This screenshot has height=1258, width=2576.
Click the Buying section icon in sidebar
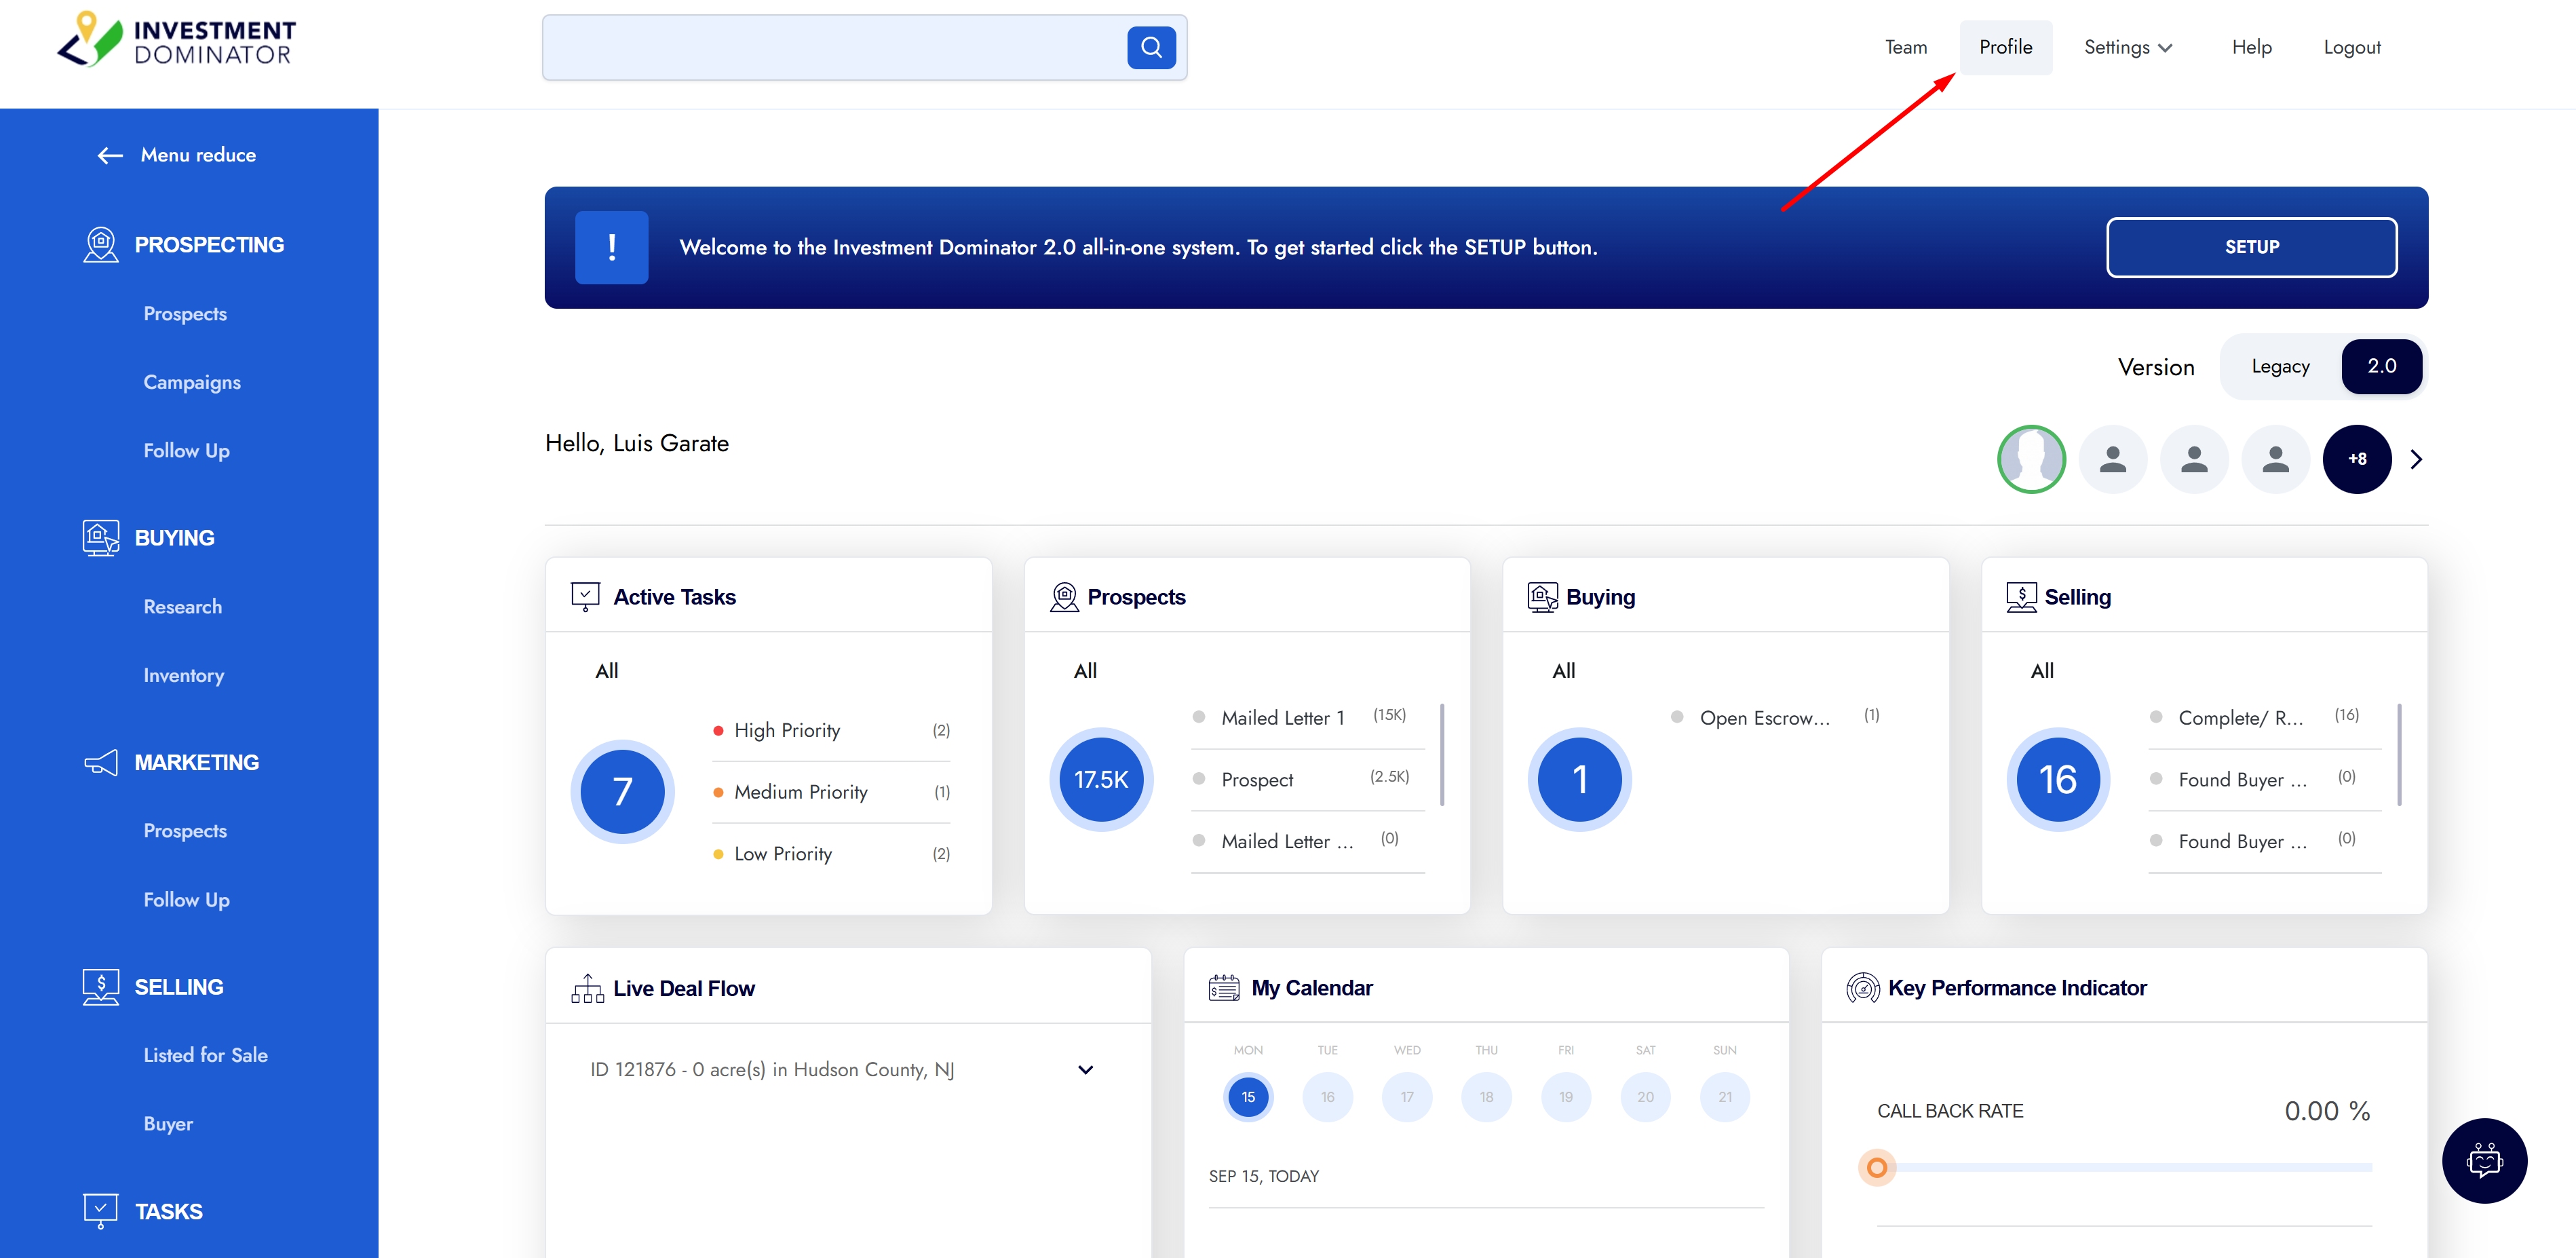(100, 538)
